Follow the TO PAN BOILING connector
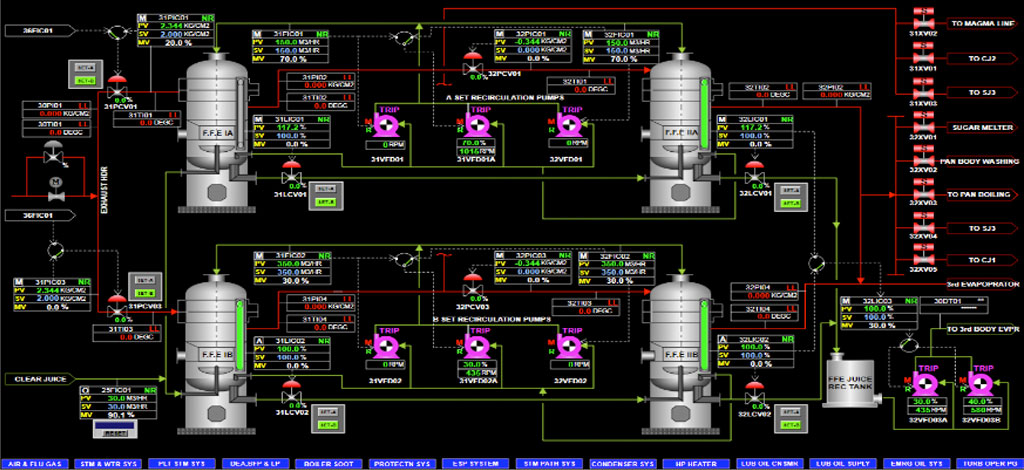 (983, 195)
